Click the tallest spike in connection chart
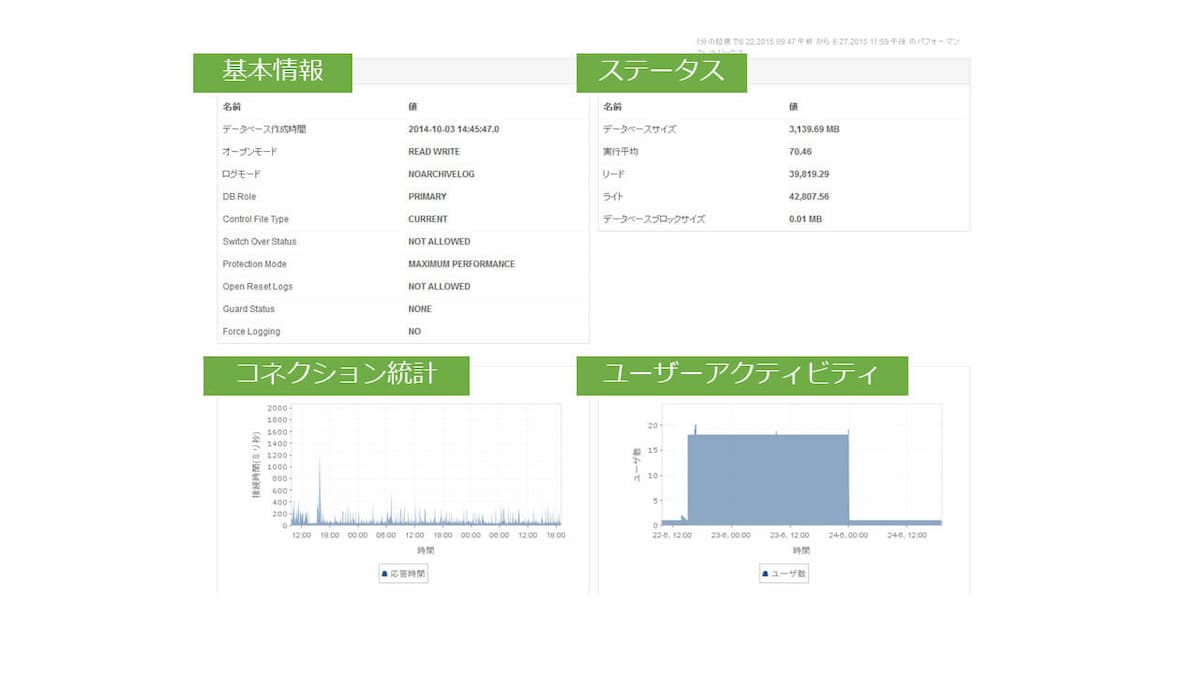The image size is (1200, 675). pos(320,465)
